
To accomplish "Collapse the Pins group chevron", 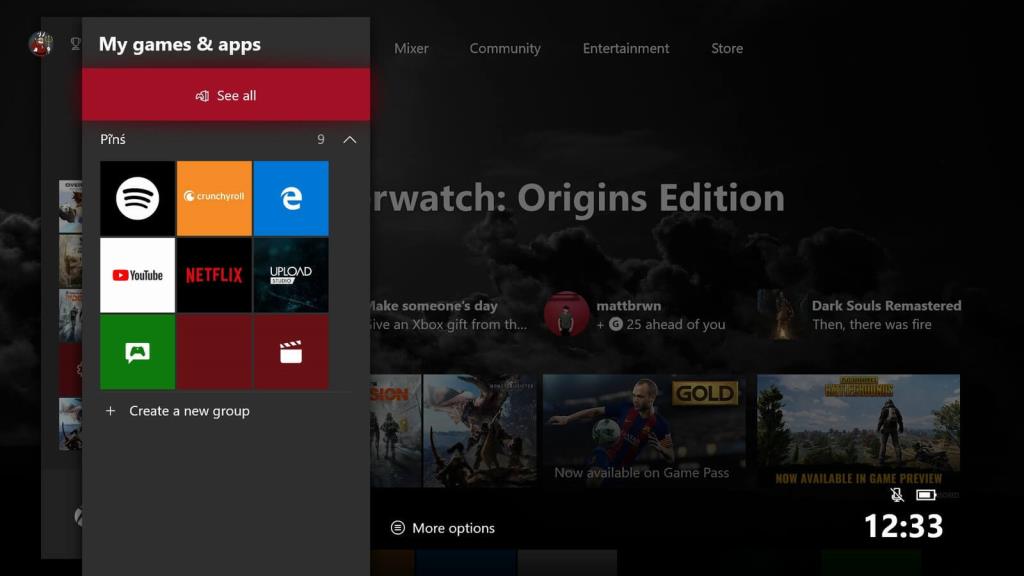I will pyautogui.click(x=350, y=139).
